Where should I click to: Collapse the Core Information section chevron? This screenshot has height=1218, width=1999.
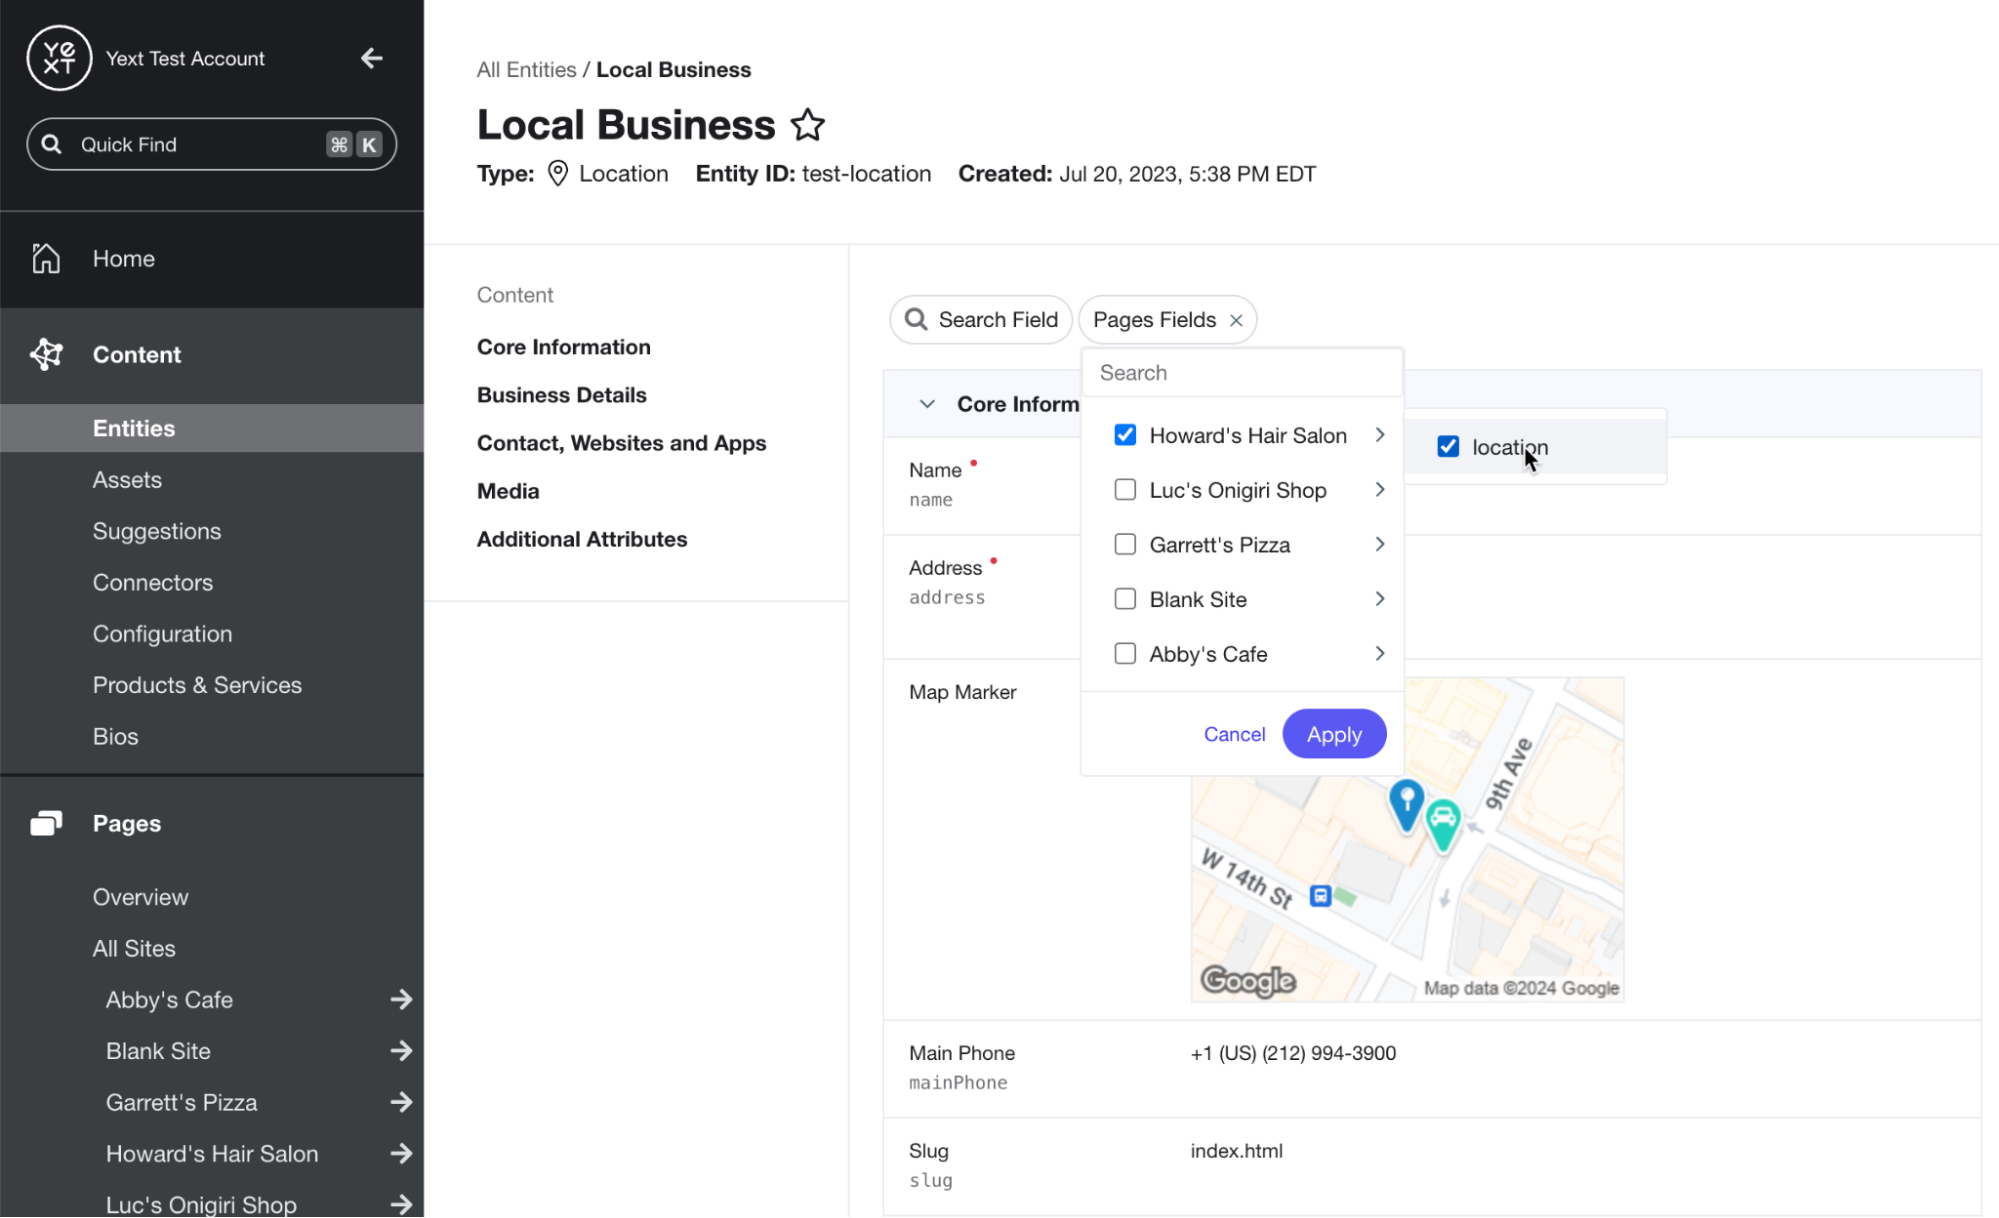pyautogui.click(x=927, y=404)
